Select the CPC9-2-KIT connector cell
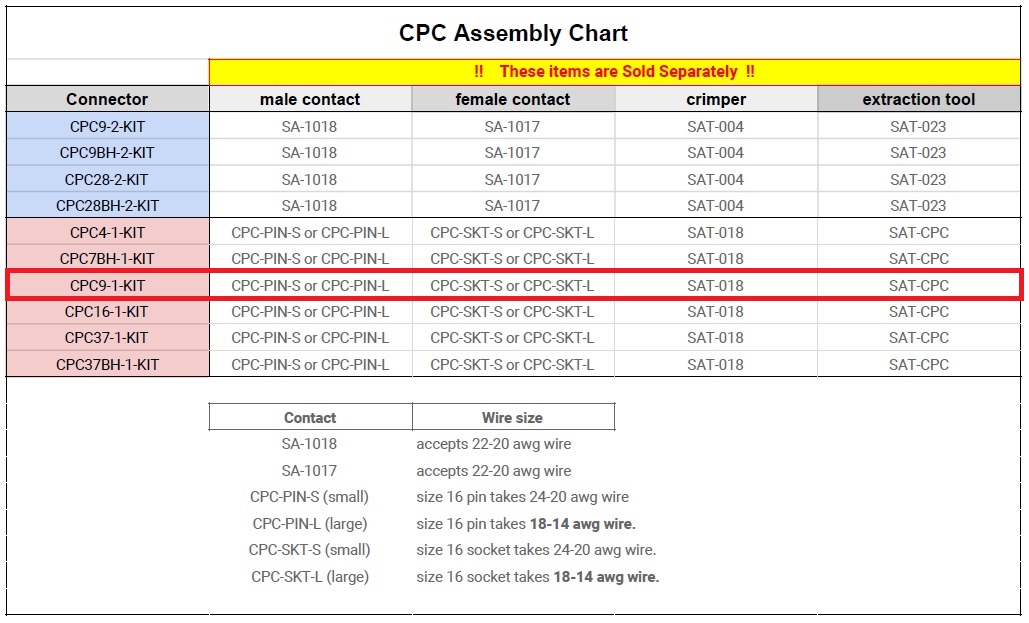1029x623 pixels. tap(108, 126)
